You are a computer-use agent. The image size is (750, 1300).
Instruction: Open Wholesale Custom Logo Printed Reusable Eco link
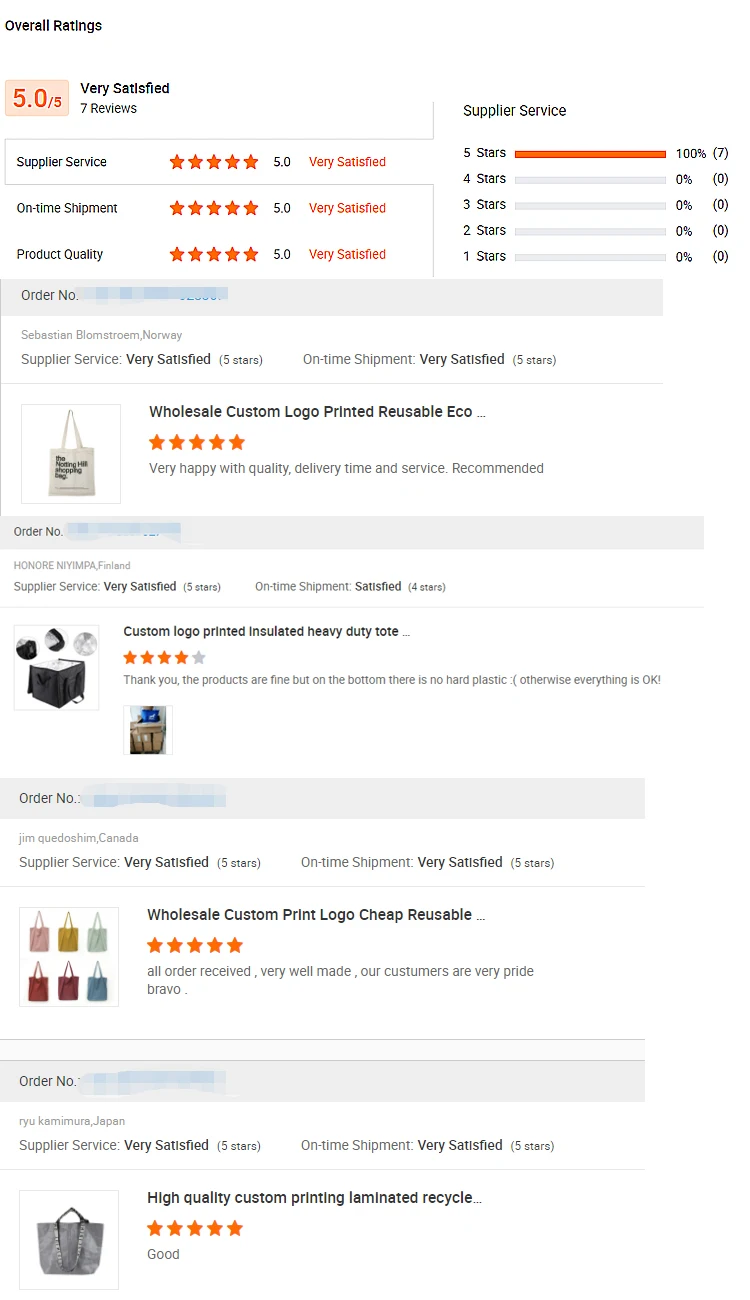[317, 412]
